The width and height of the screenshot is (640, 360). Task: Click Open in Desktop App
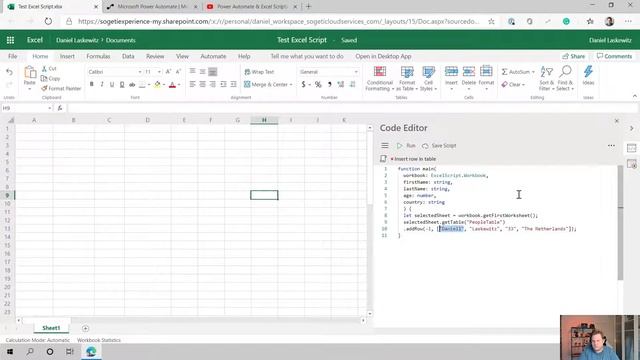coord(383,56)
